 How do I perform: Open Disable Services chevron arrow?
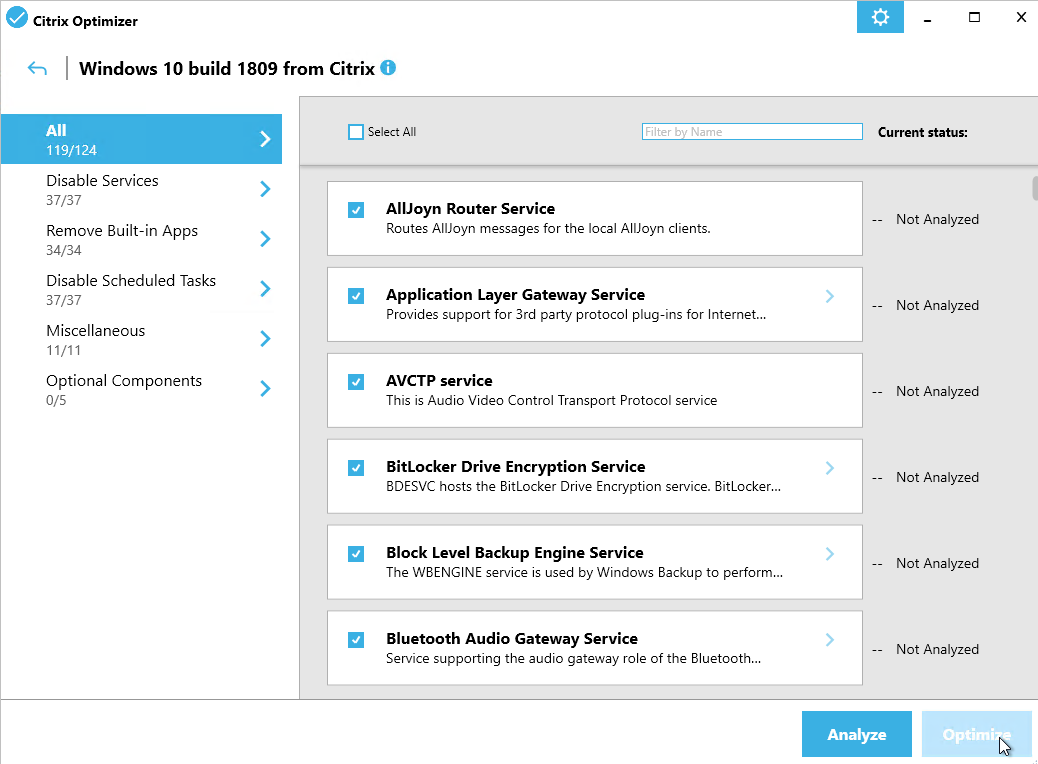pyautogui.click(x=265, y=189)
